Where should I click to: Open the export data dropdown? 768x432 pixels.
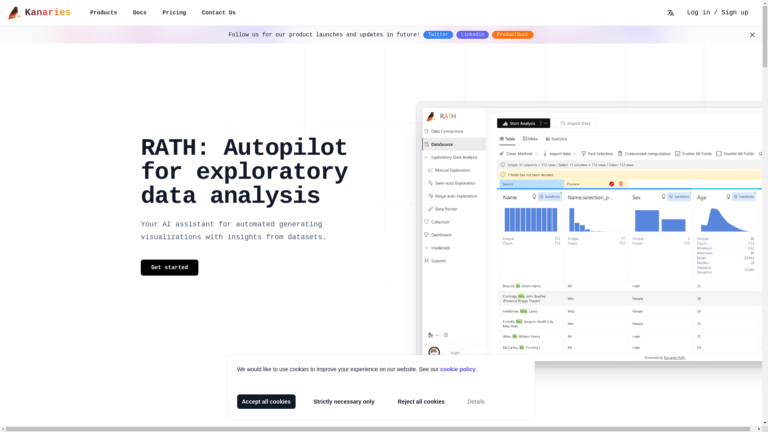click(x=558, y=154)
